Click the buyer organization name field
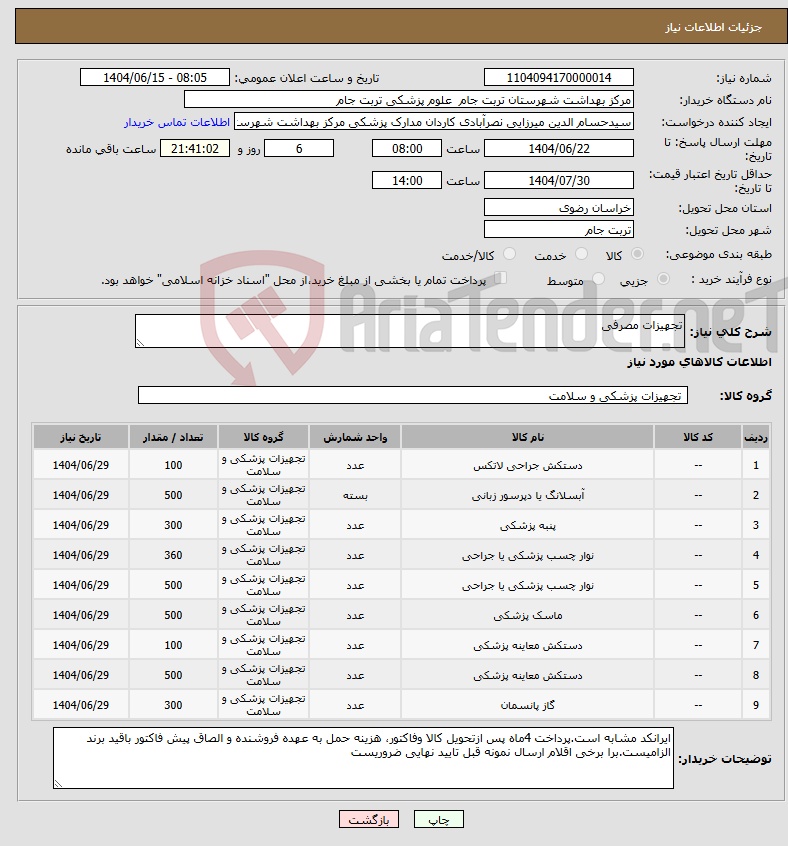The image size is (788, 846). (409, 100)
